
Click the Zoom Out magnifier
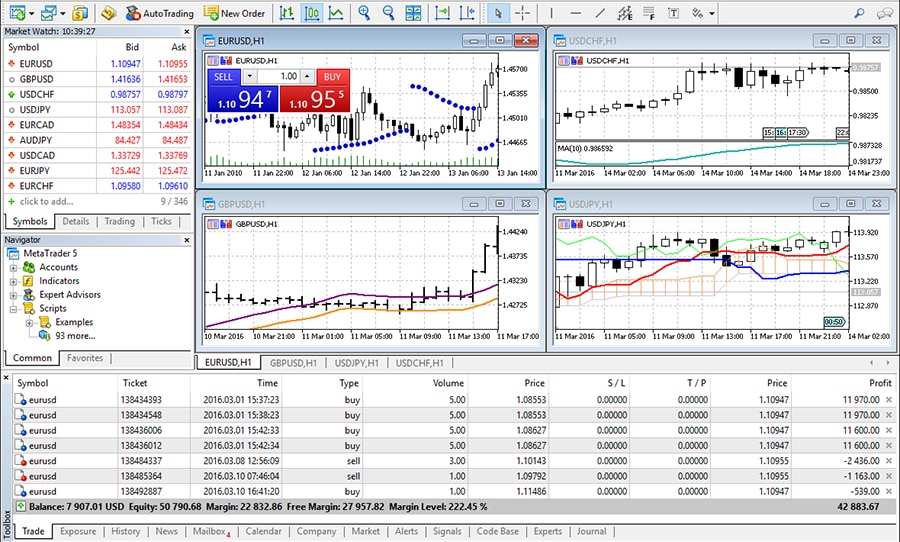(x=389, y=13)
